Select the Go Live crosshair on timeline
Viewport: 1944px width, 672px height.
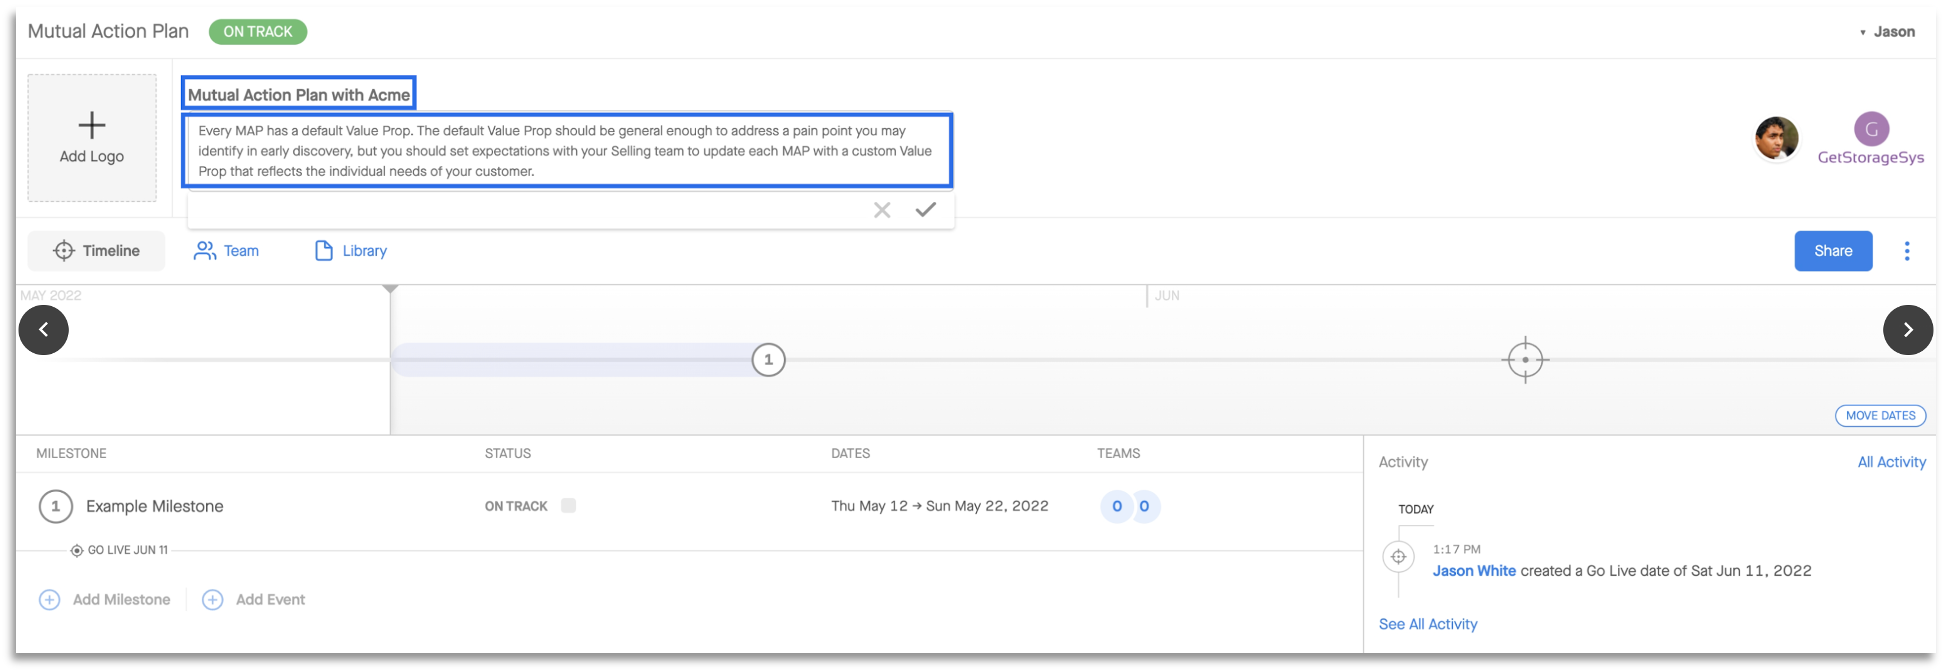[x=1525, y=360]
